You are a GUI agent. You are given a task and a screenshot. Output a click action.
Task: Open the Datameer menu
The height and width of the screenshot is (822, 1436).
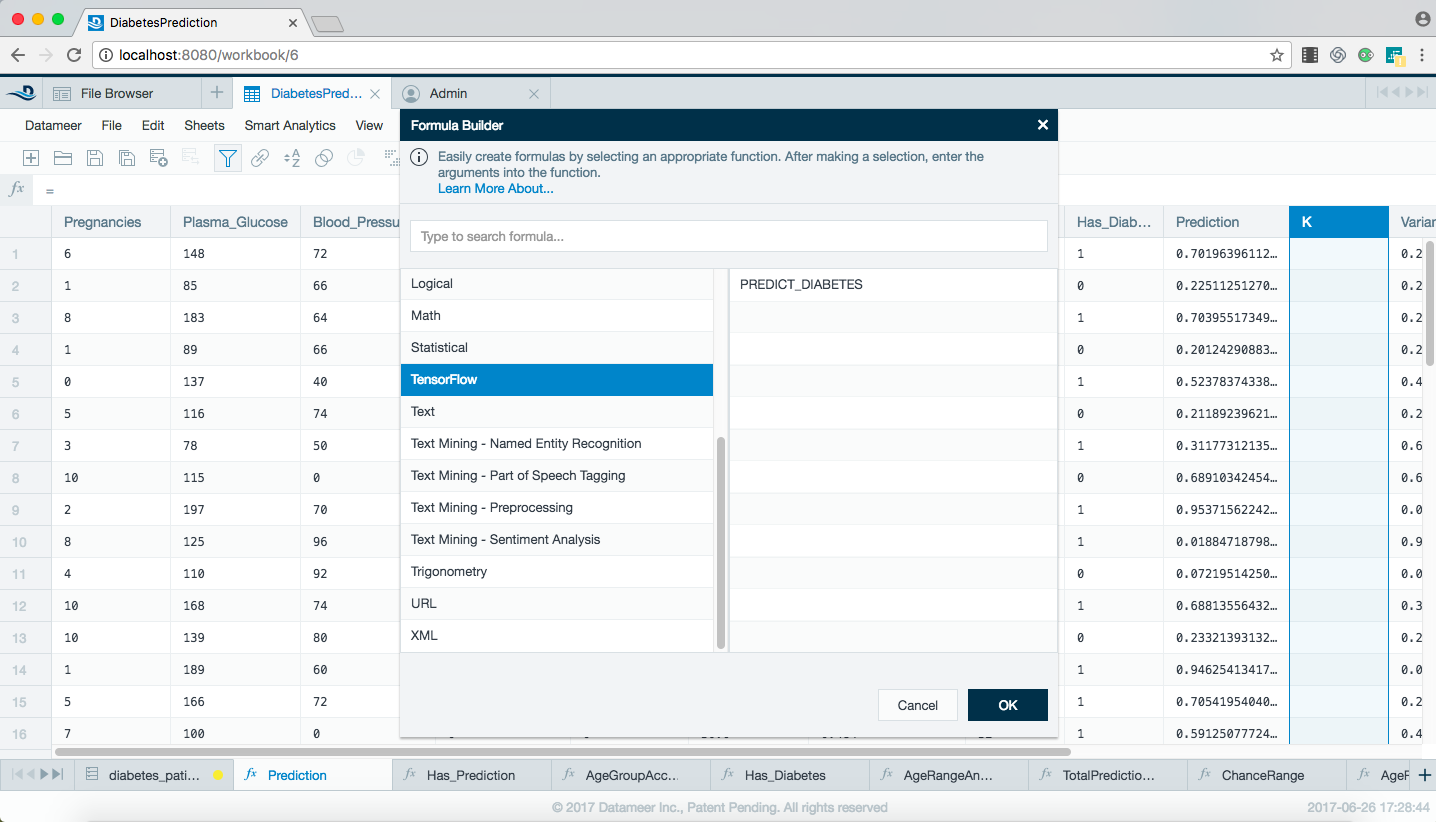click(54, 125)
